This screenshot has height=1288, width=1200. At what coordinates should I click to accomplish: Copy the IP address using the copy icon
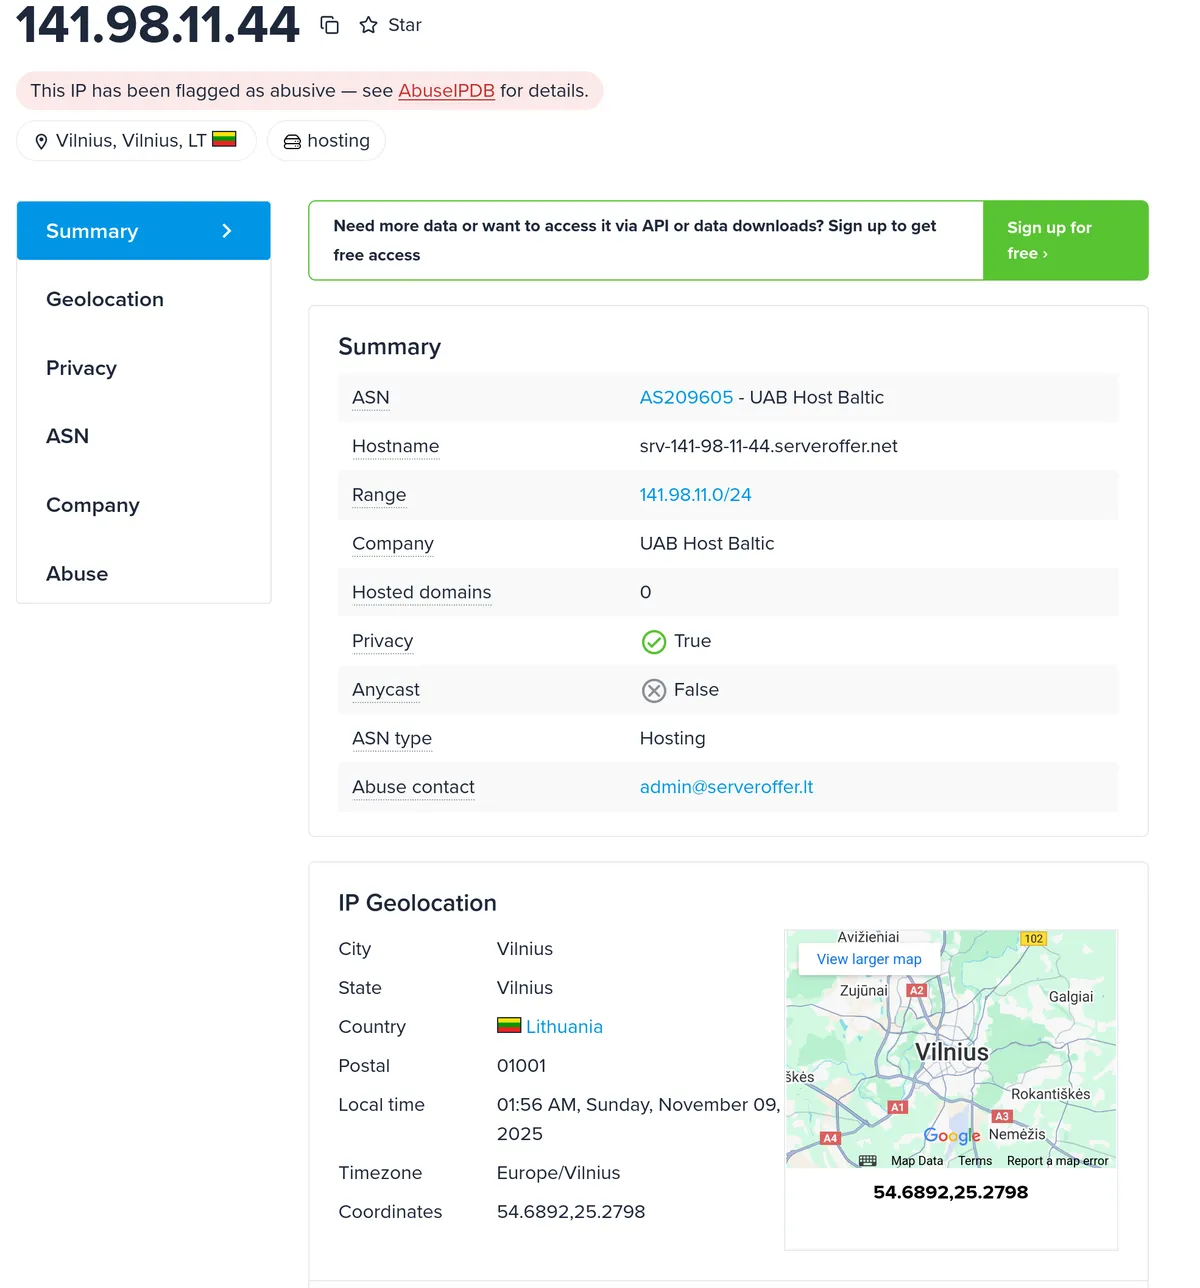(x=329, y=24)
